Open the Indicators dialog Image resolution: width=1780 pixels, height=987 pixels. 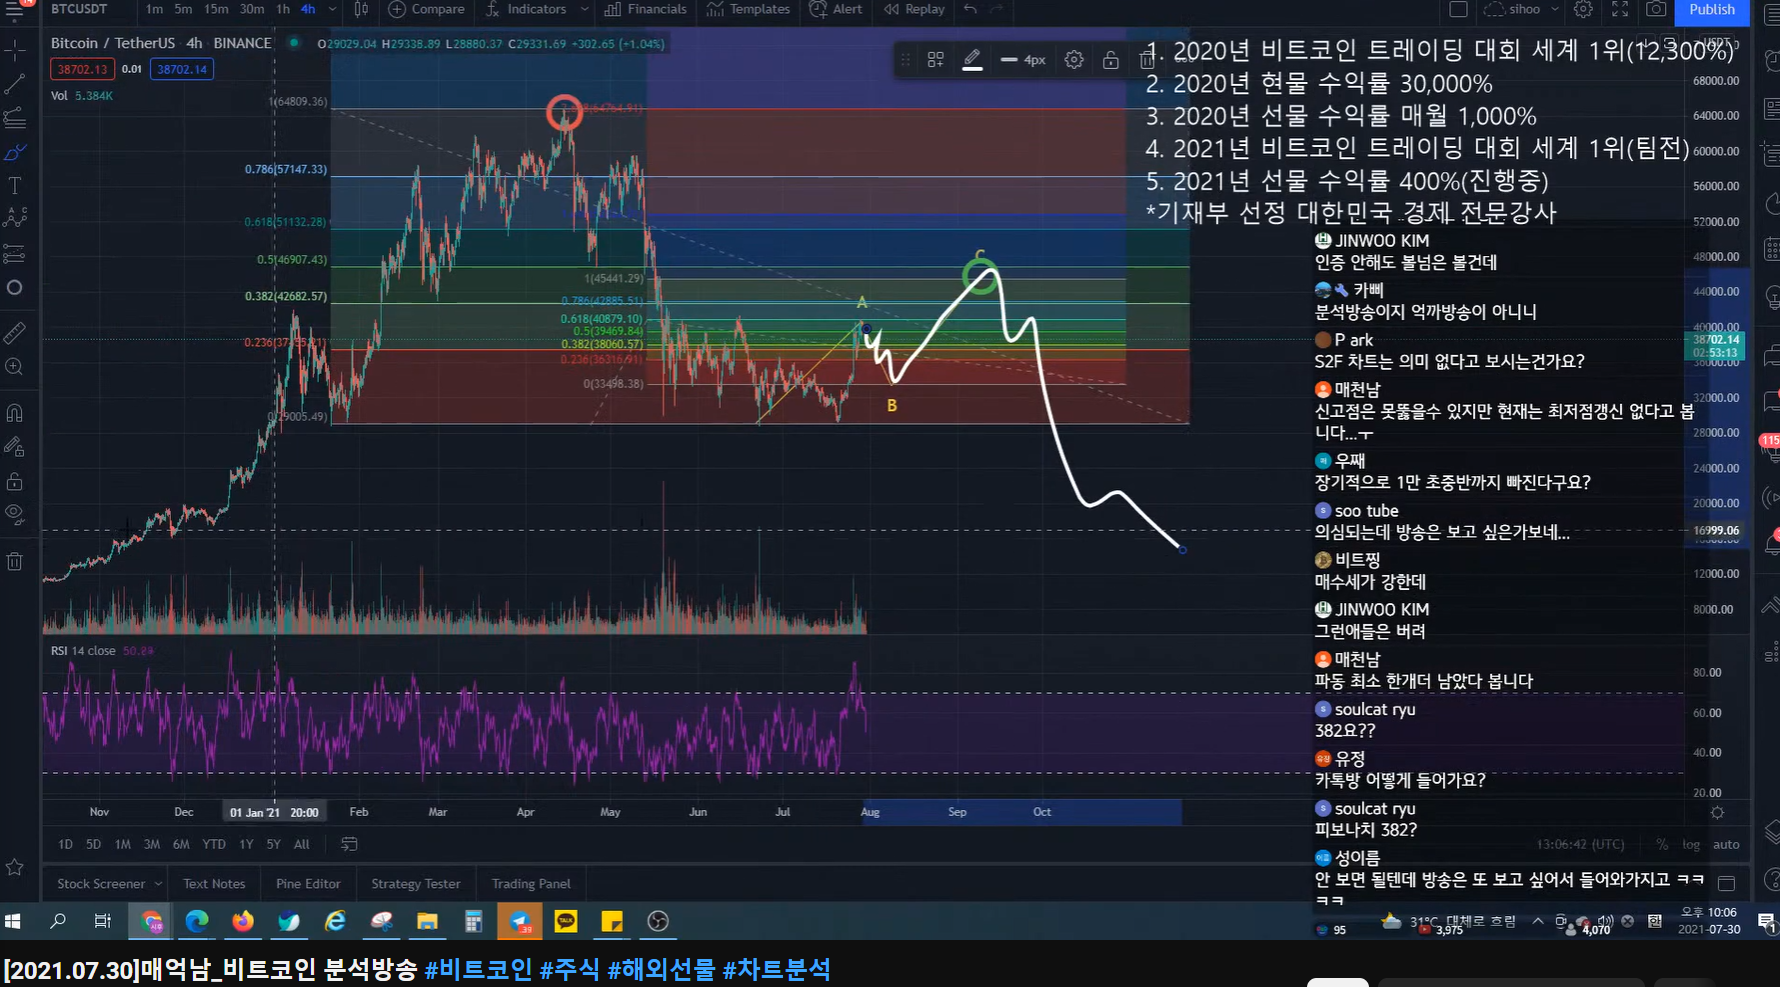coord(526,9)
